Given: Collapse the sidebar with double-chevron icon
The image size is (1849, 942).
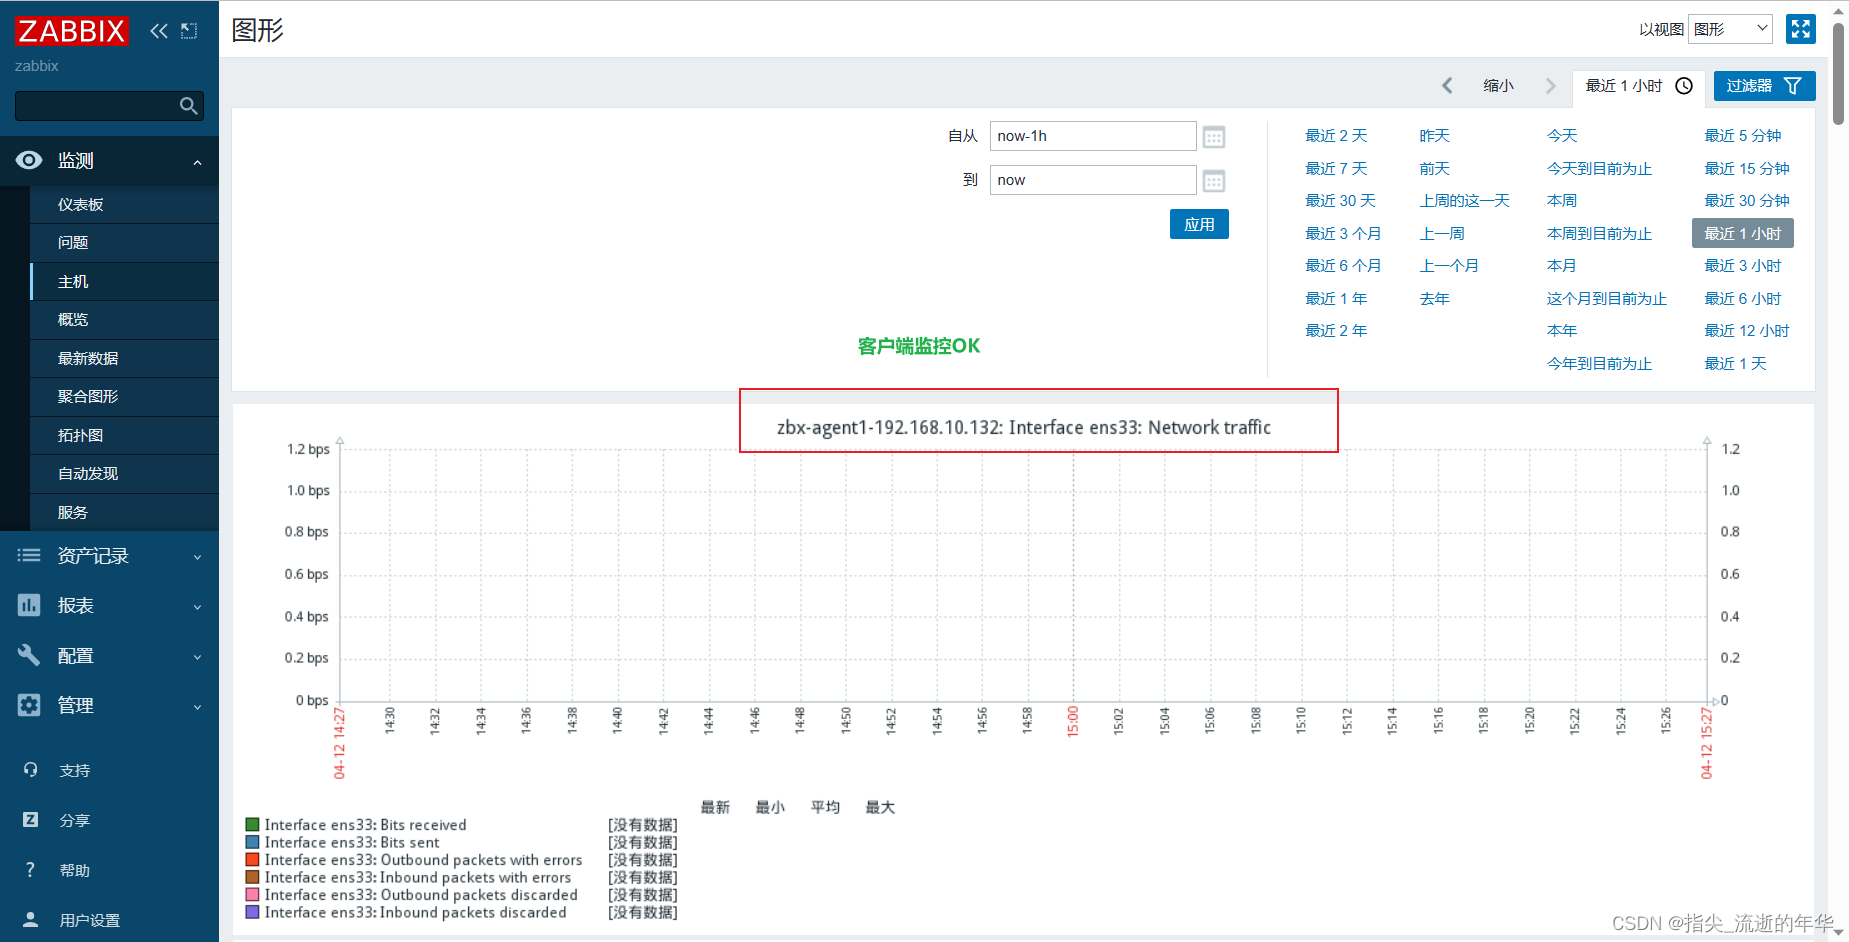Looking at the screenshot, I should [159, 31].
